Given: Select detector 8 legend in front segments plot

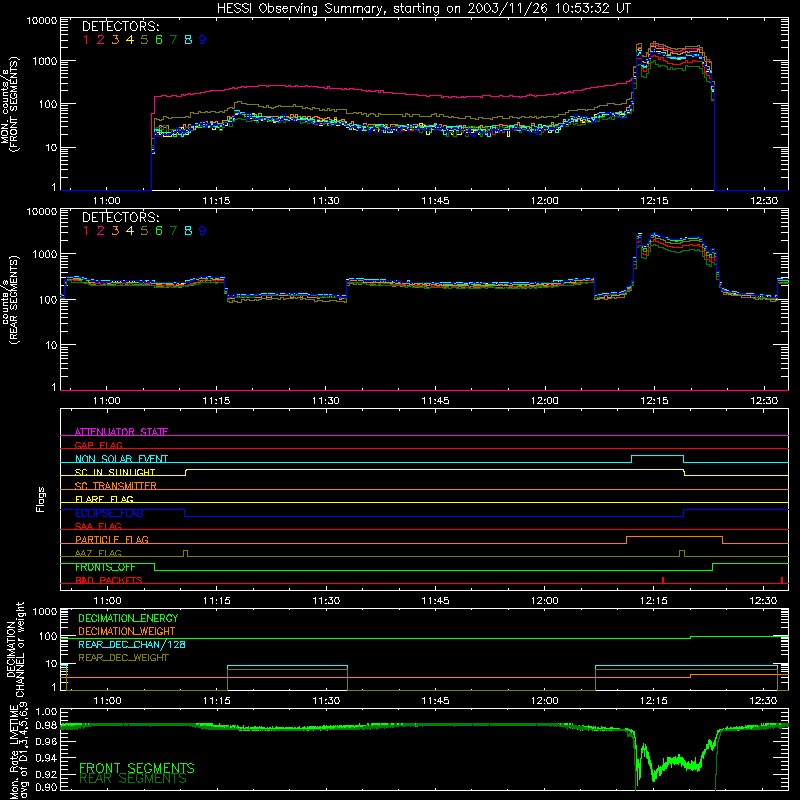Looking at the screenshot, I should (188, 40).
